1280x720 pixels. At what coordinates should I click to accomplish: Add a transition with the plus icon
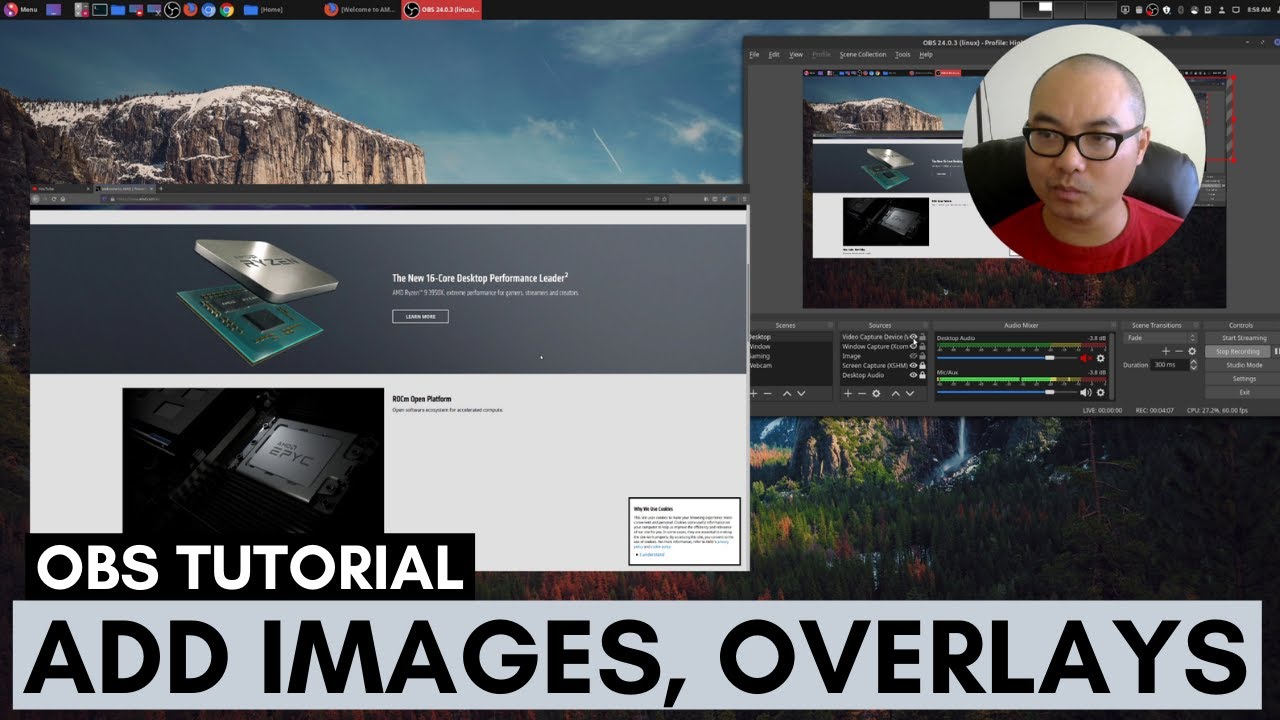click(1166, 351)
